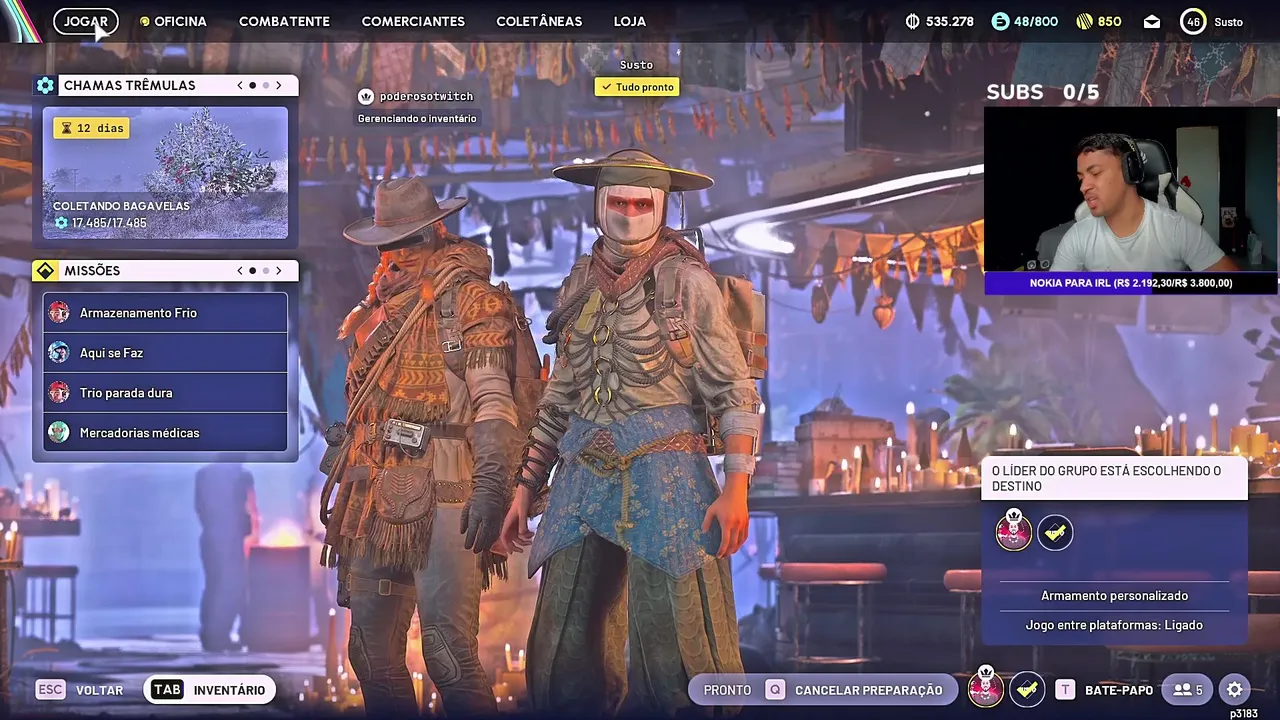Click the Trio parada dura mission giver icon
Viewport: 1280px width, 720px height.
[x=59, y=393]
